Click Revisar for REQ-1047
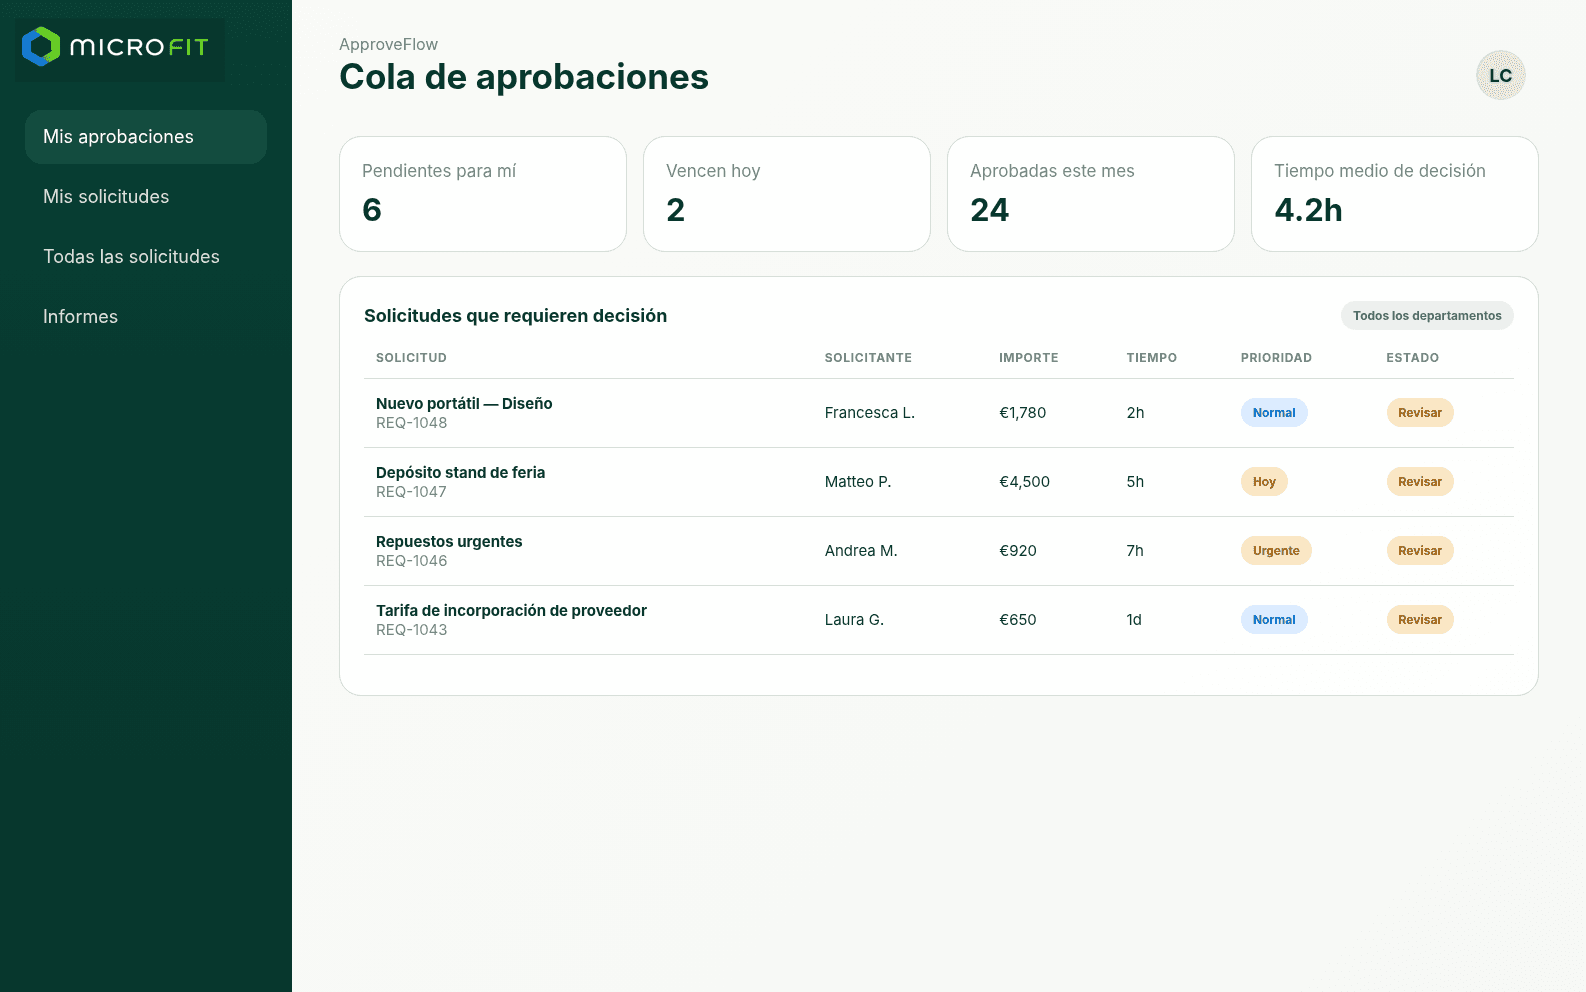The image size is (1586, 992). tap(1420, 482)
